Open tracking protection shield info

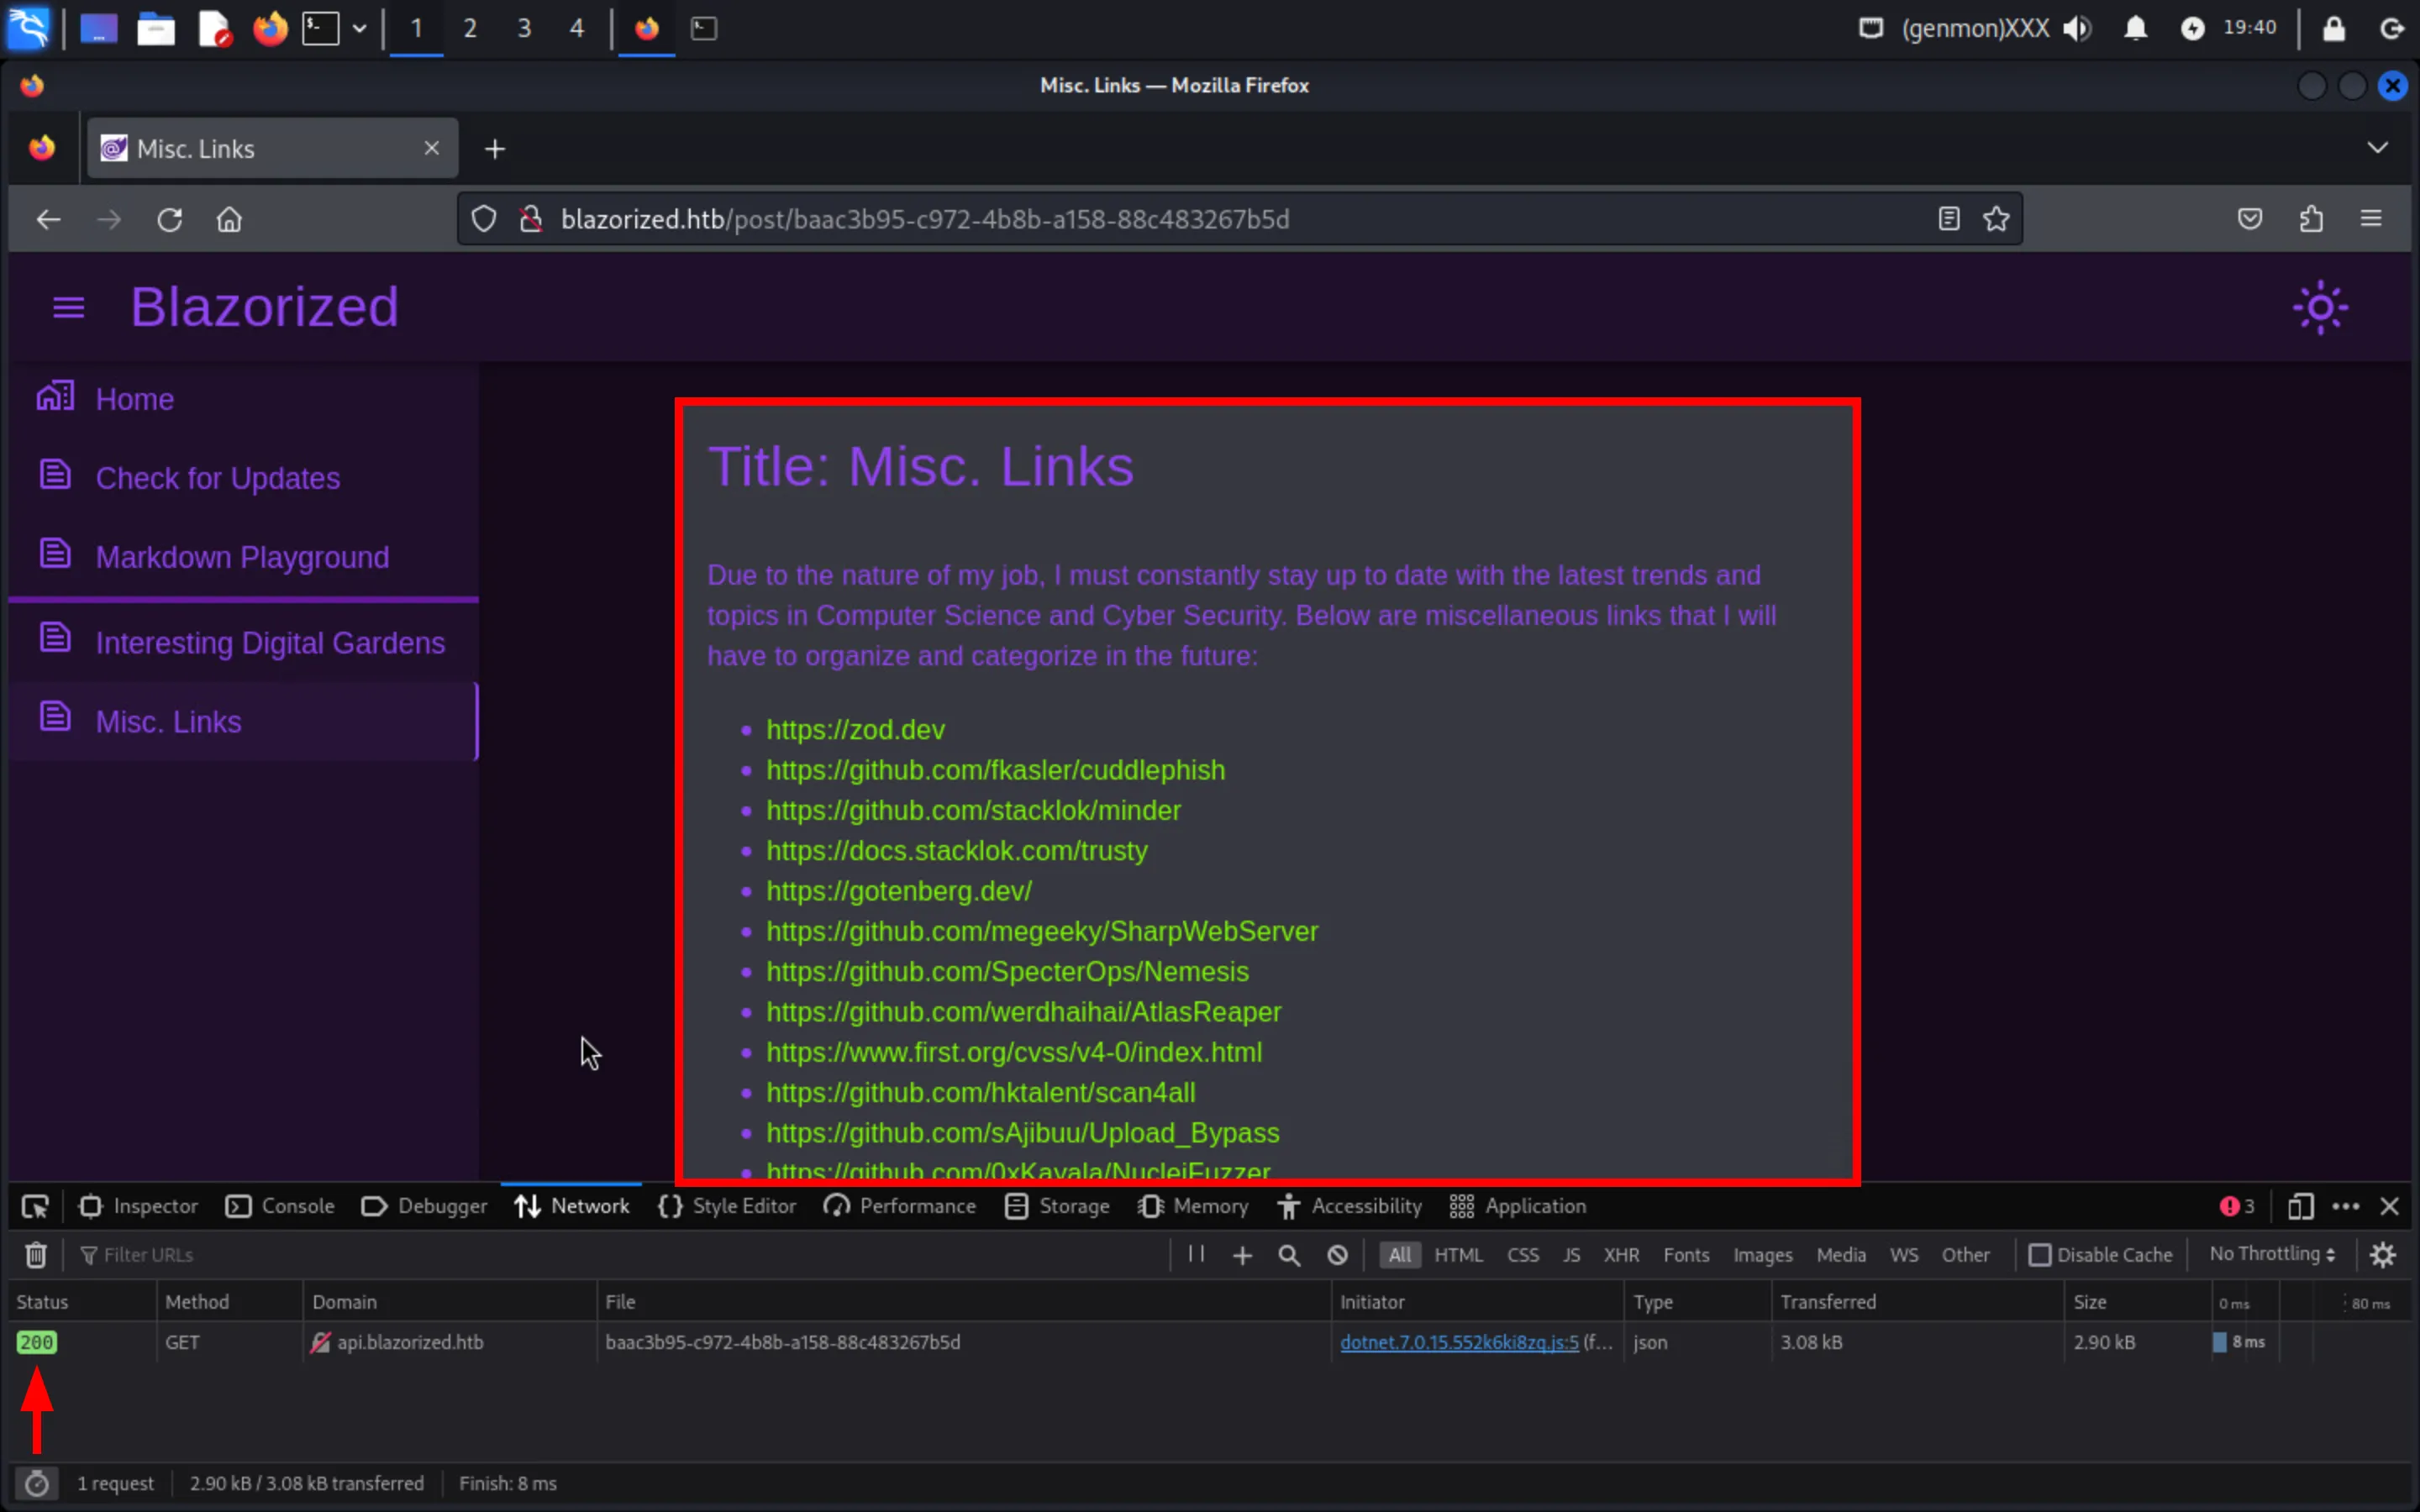click(484, 219)
